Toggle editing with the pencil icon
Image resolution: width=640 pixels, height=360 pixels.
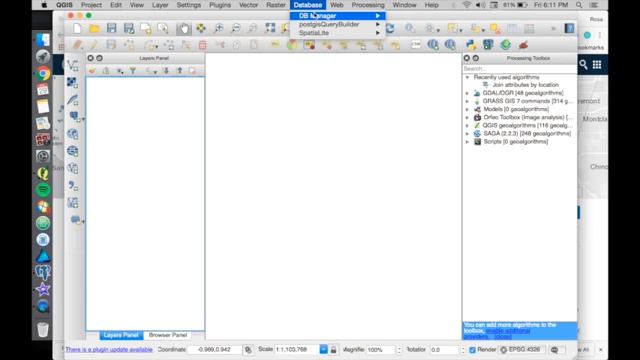(94, 44)
